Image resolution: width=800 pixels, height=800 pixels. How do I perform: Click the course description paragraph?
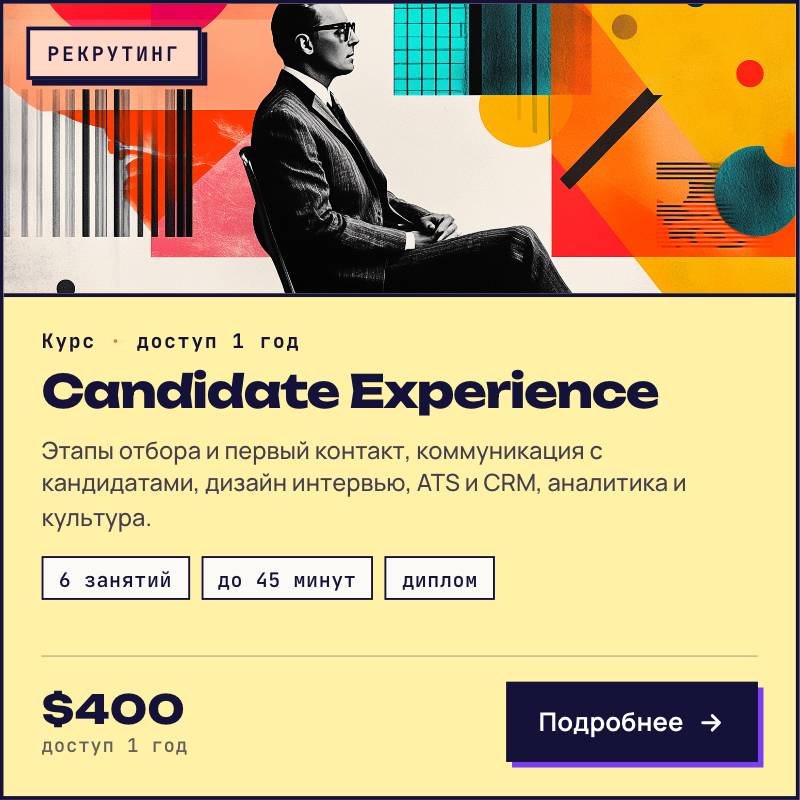pos(364,484)
